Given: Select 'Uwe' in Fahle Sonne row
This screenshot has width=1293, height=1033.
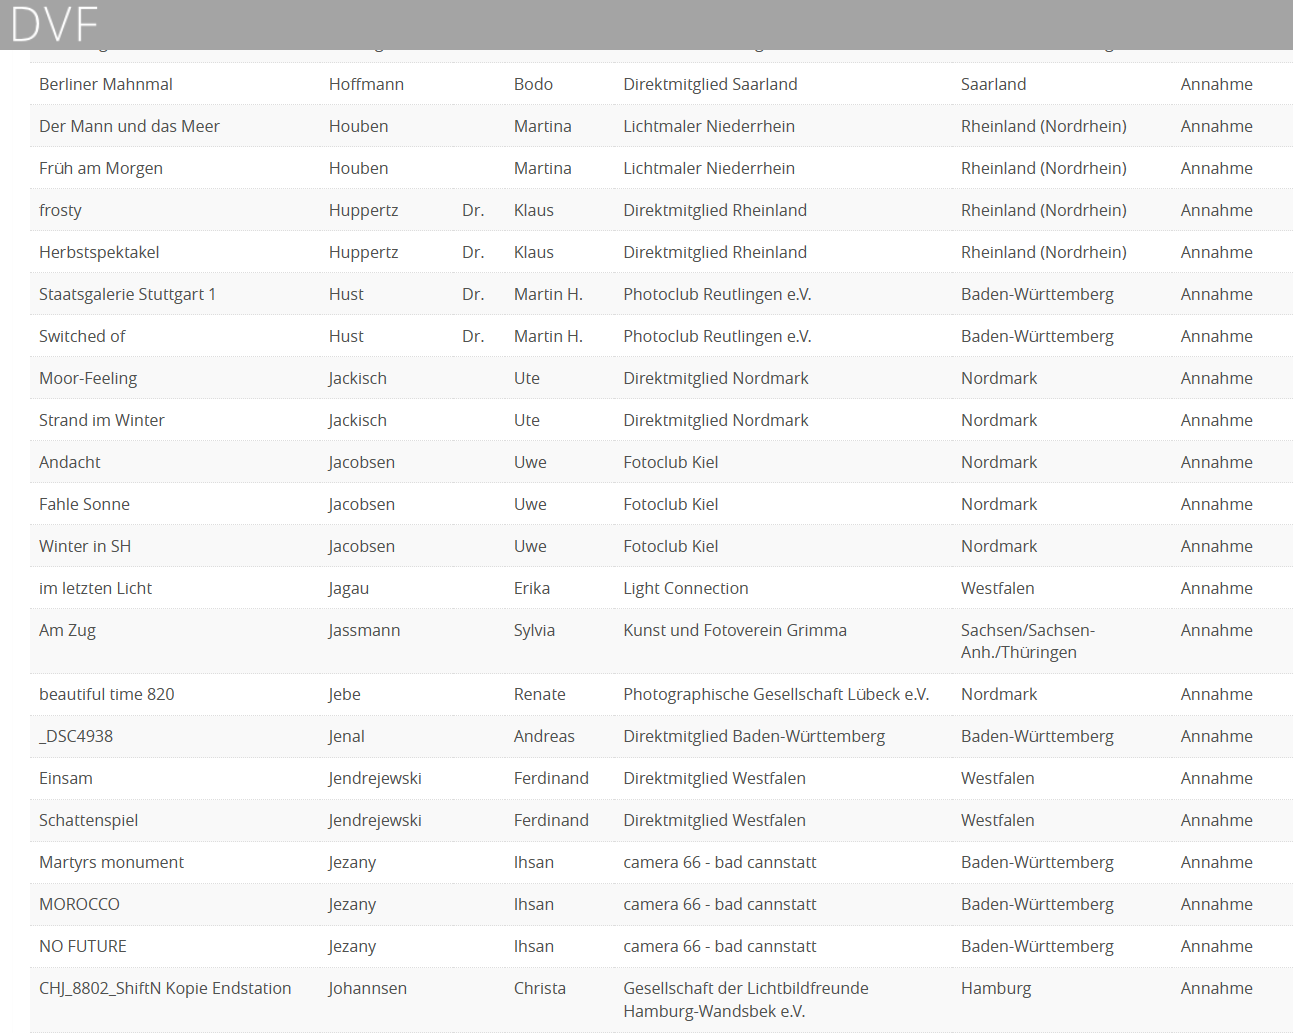Looking at the screenshot, I should click(530, 504).
